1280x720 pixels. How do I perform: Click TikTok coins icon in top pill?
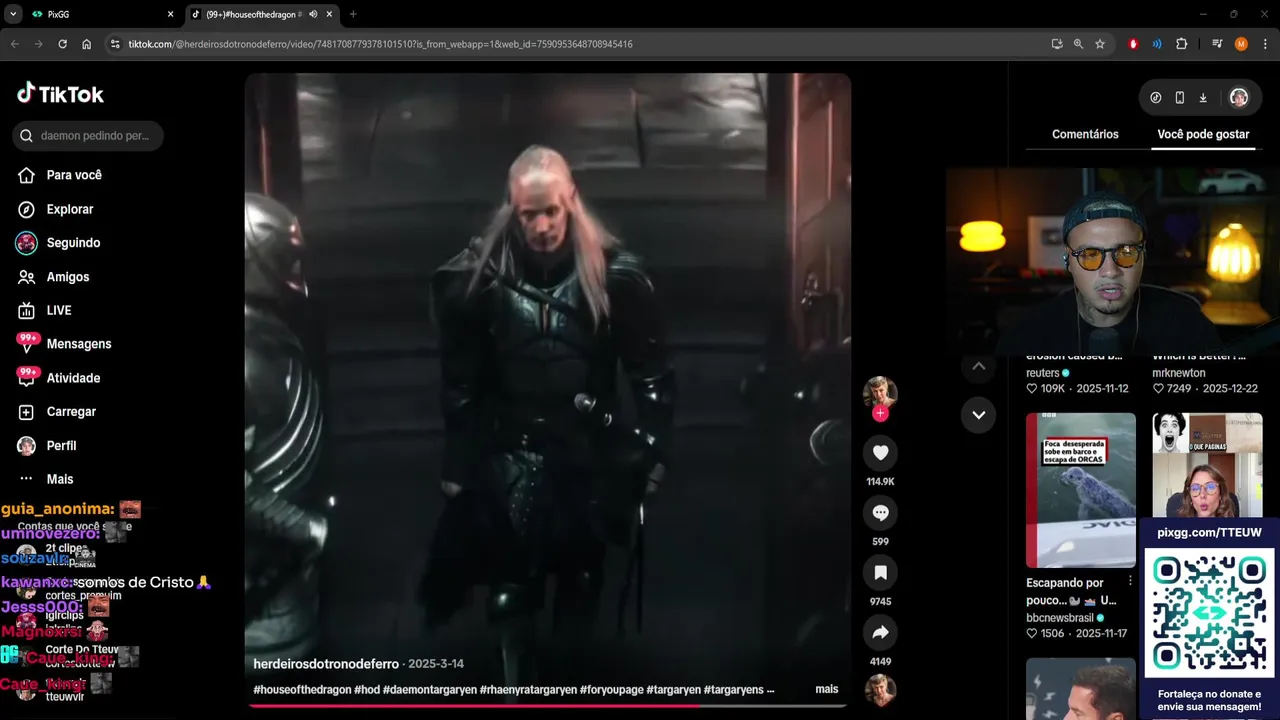coord(1156,97)
